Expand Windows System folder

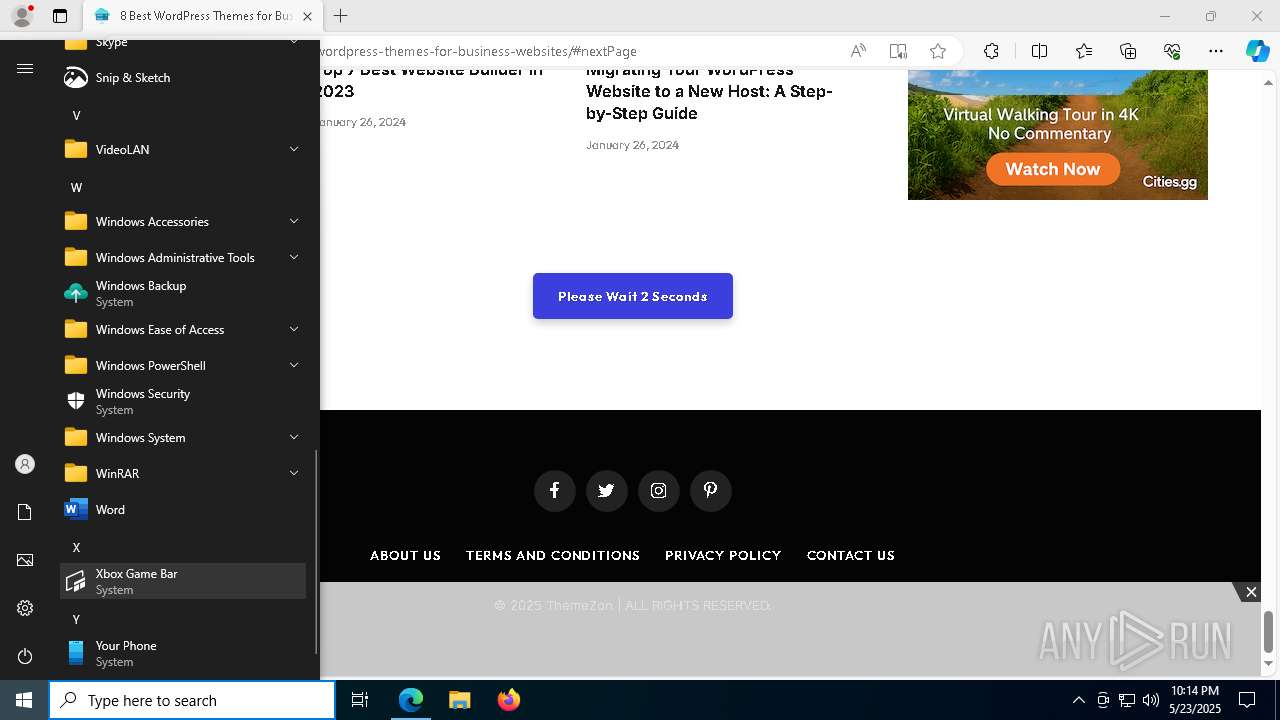183,437
